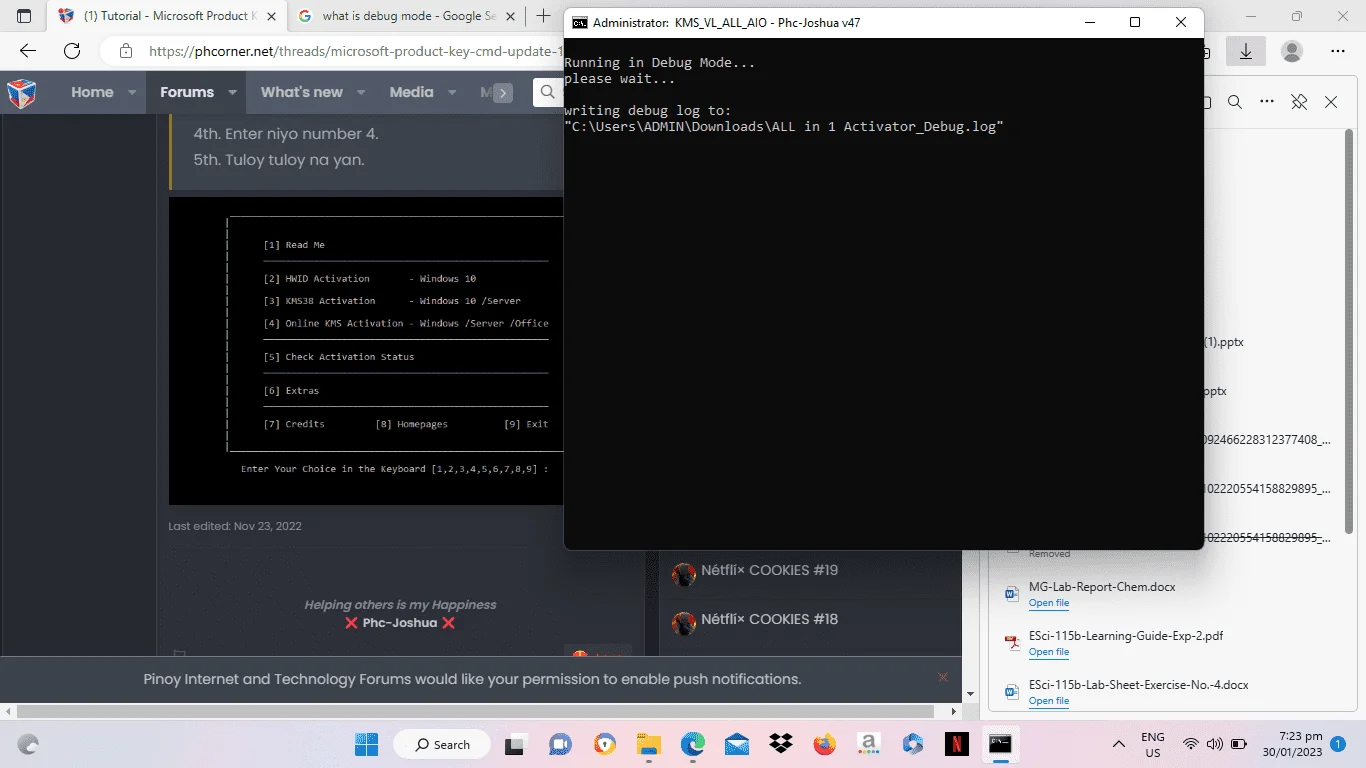Open Edge Settings and more menu
Viewport: 1366px width, 768px height.
1338,51
